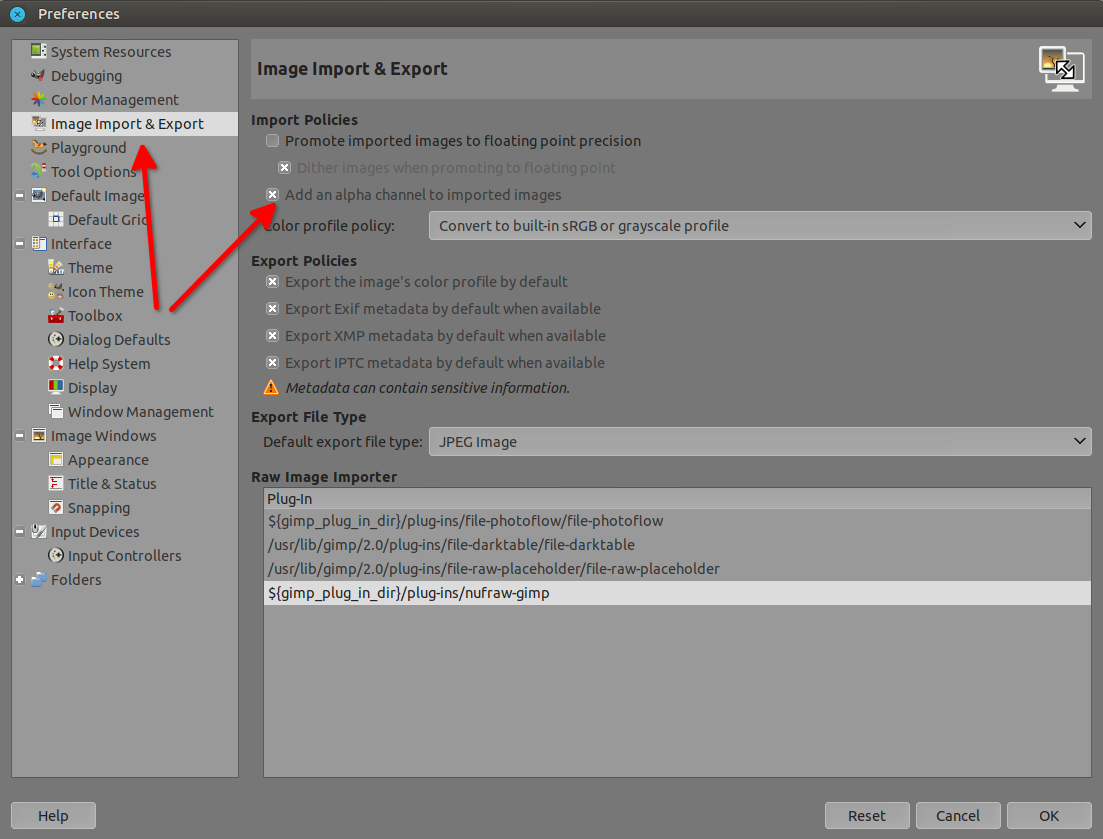The width and height of the screenshot is (1103, 839).
Task: Close the Preferences window
Action: (18, 14)
